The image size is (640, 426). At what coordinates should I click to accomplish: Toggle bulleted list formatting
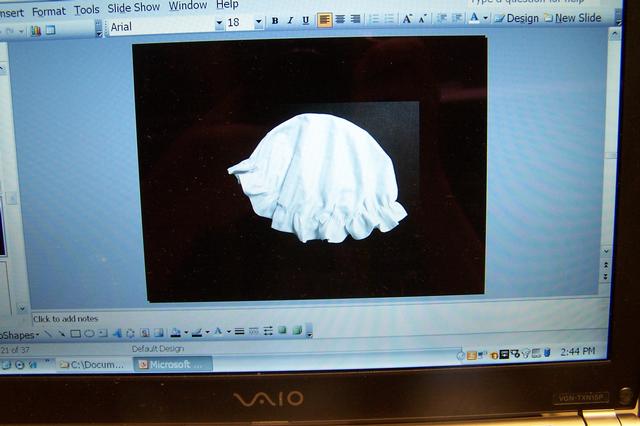[x=389, y=19]
